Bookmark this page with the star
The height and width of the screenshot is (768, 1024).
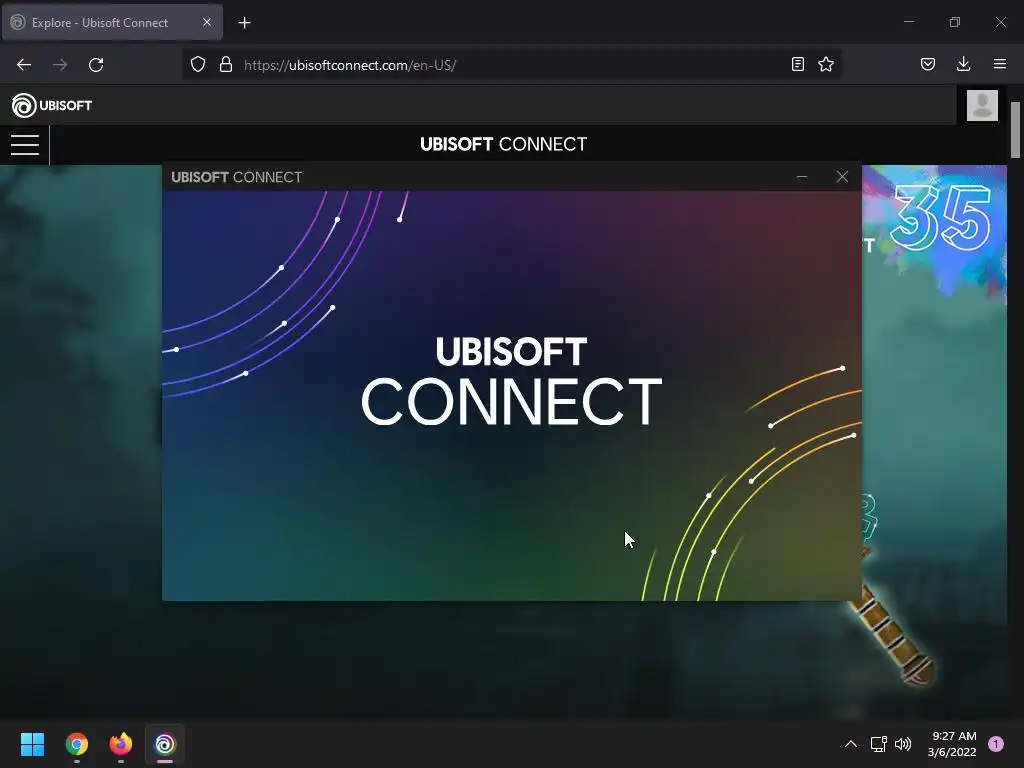[826, 64]
